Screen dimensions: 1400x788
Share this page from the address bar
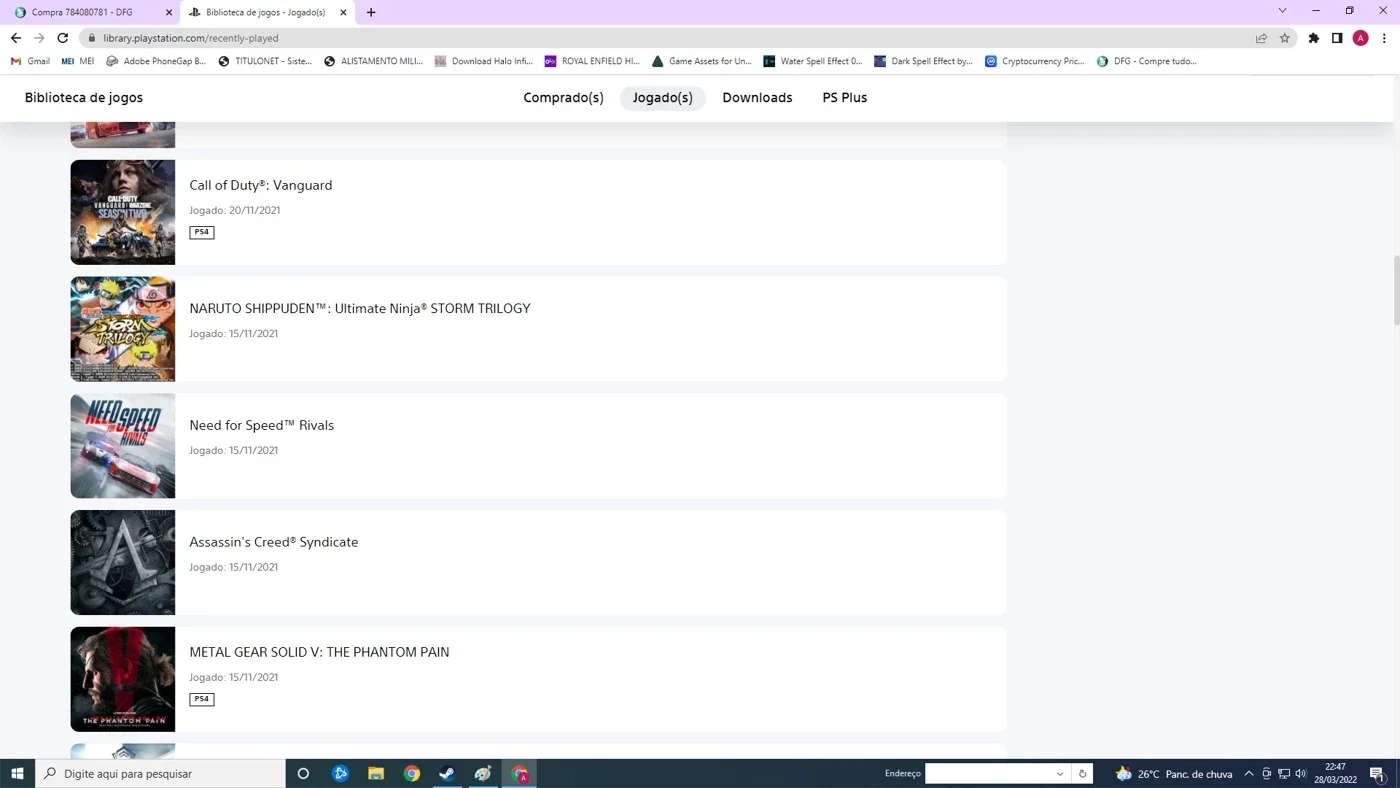click(1261, 38)
